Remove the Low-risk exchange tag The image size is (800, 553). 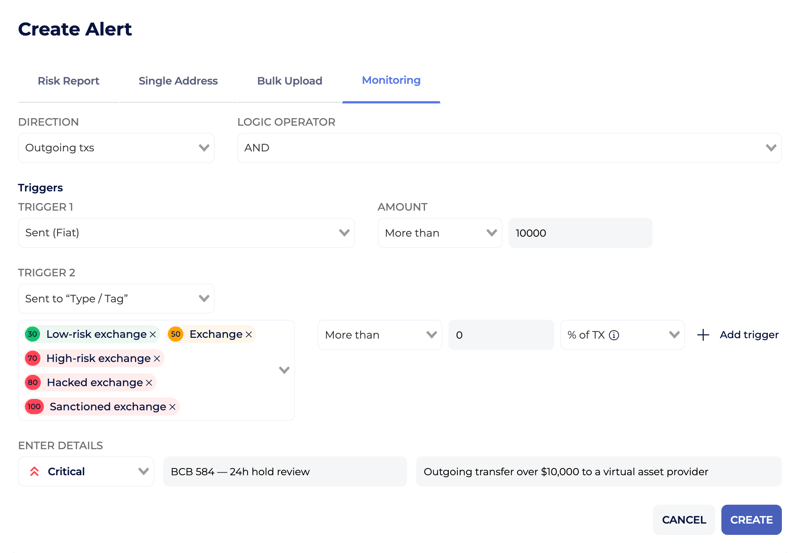pos(153,335)
